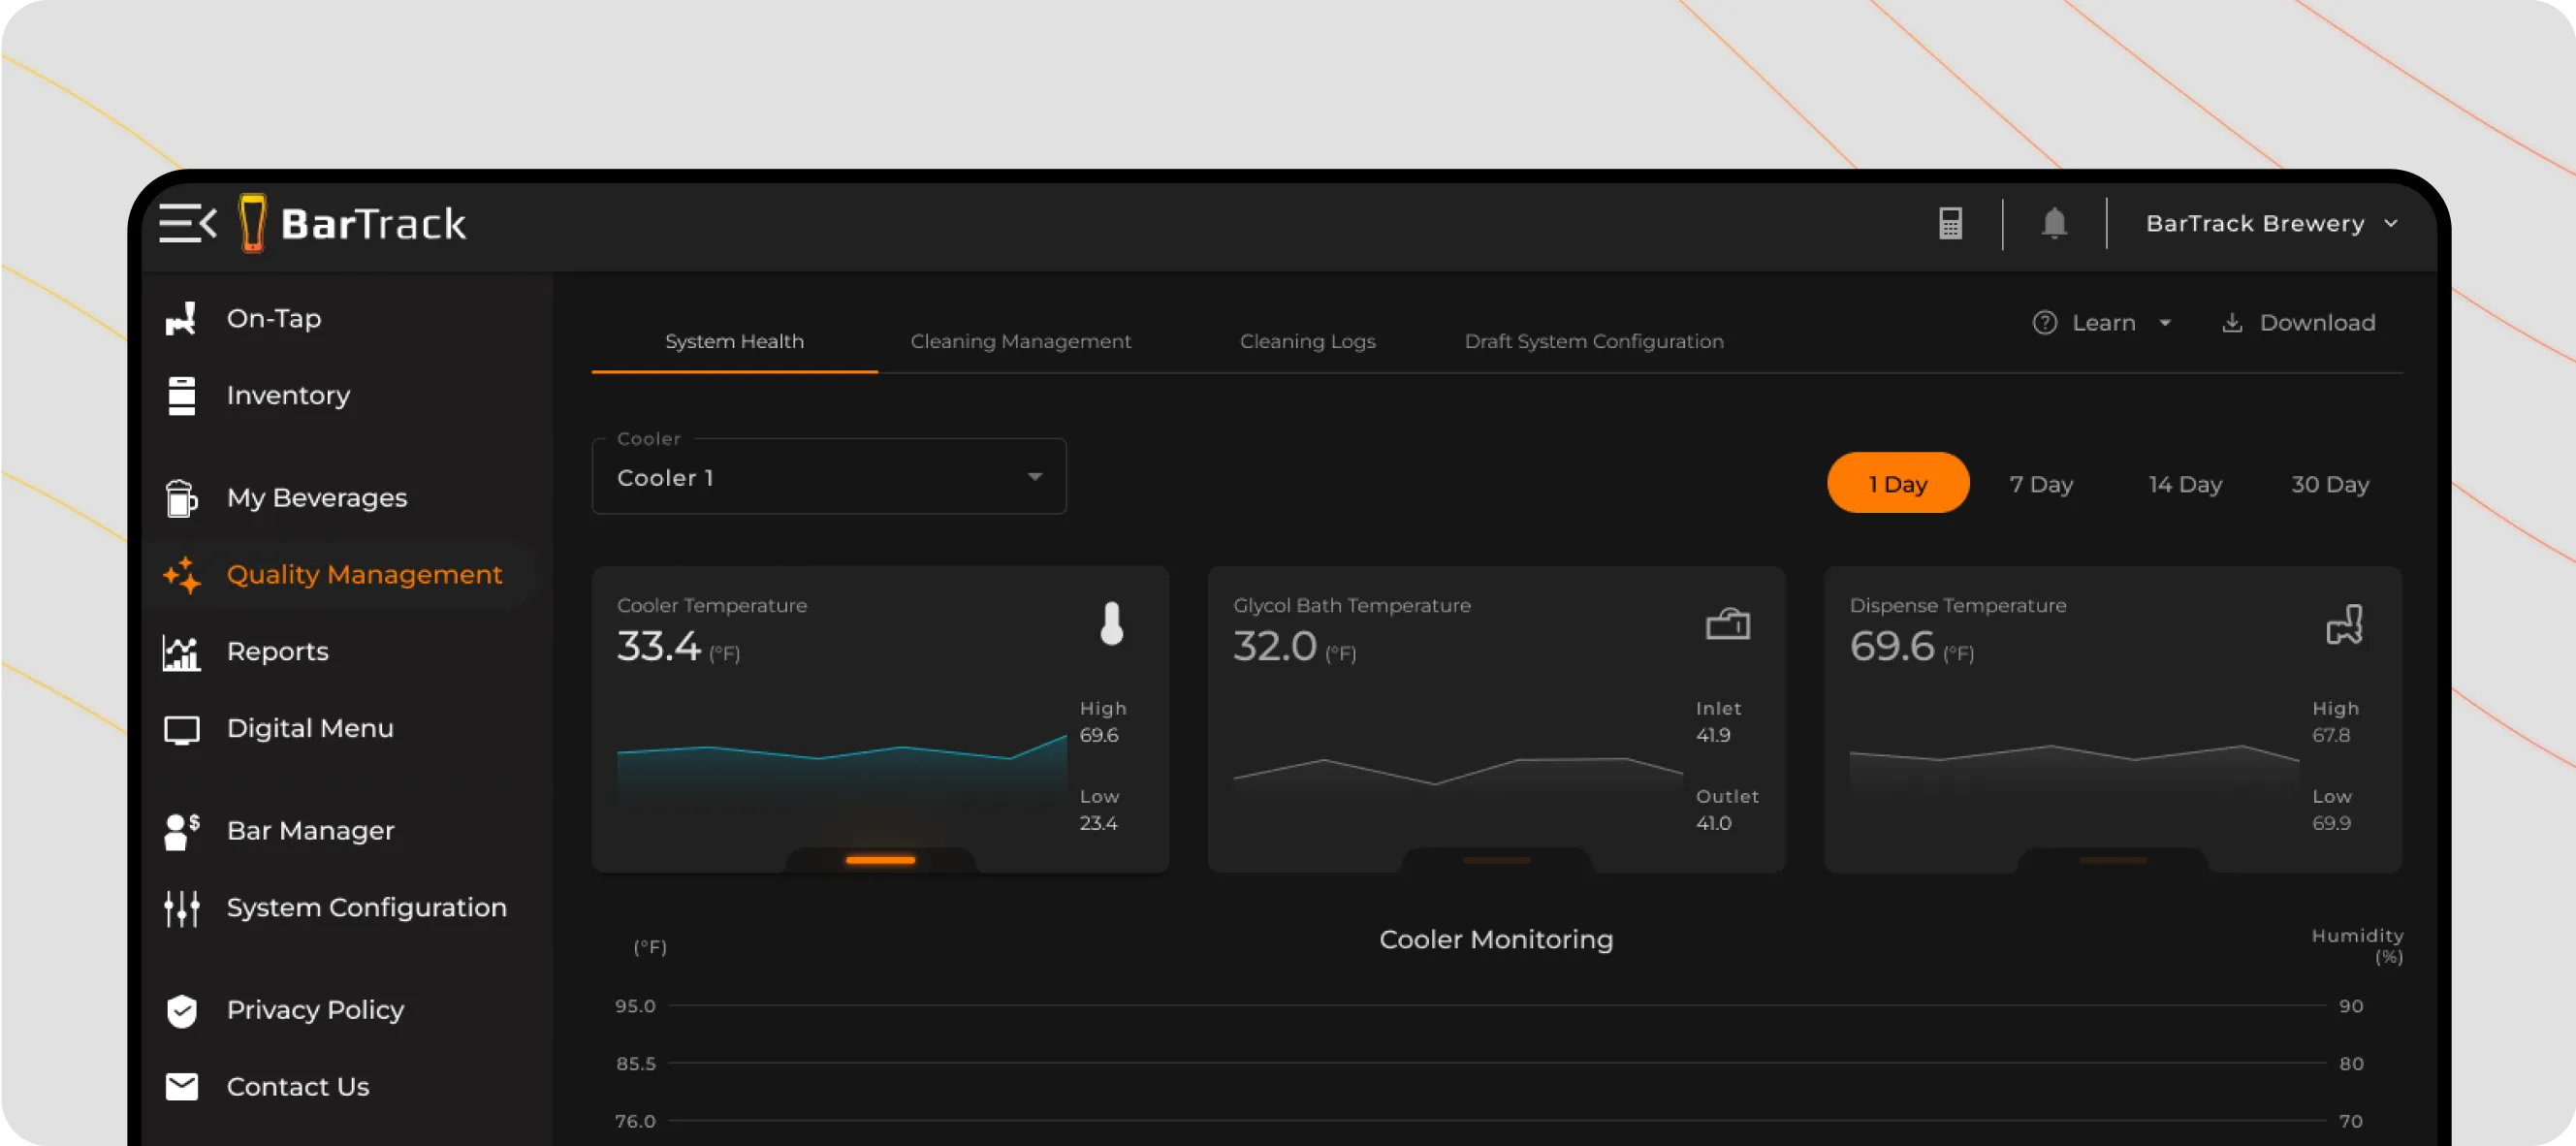The image size is (2576, 1146).
Task: Click the My Beverages beer mug icon
Action: point(181,498)
